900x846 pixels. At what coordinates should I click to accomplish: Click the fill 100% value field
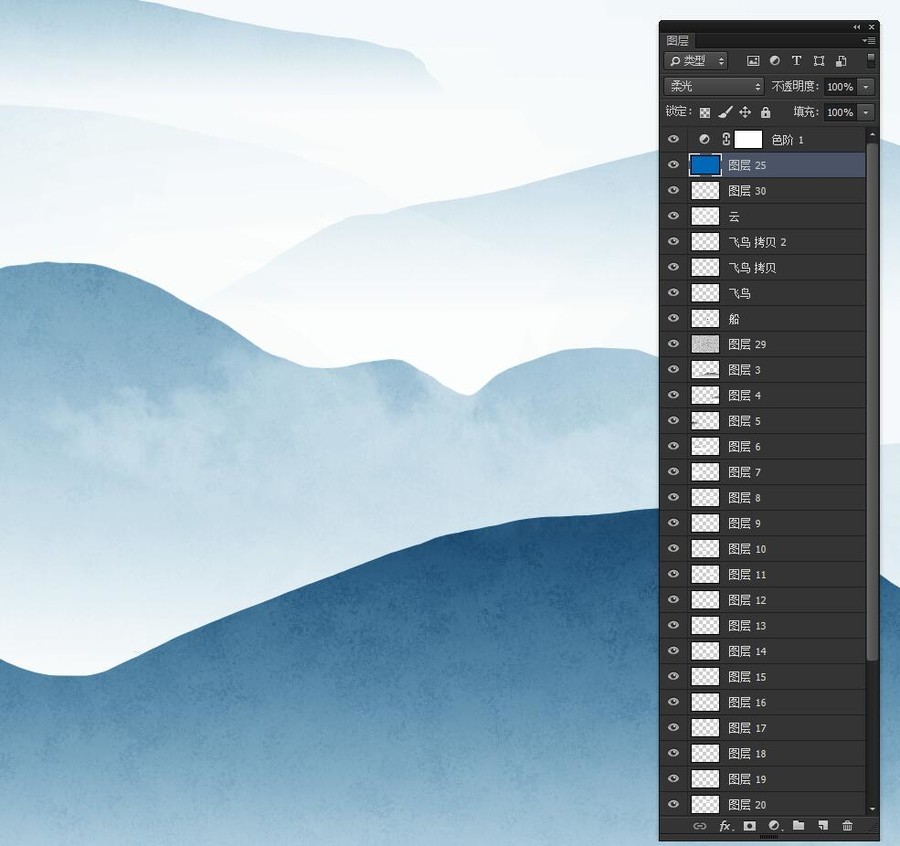pyautogui.click(x=840, y=112)
